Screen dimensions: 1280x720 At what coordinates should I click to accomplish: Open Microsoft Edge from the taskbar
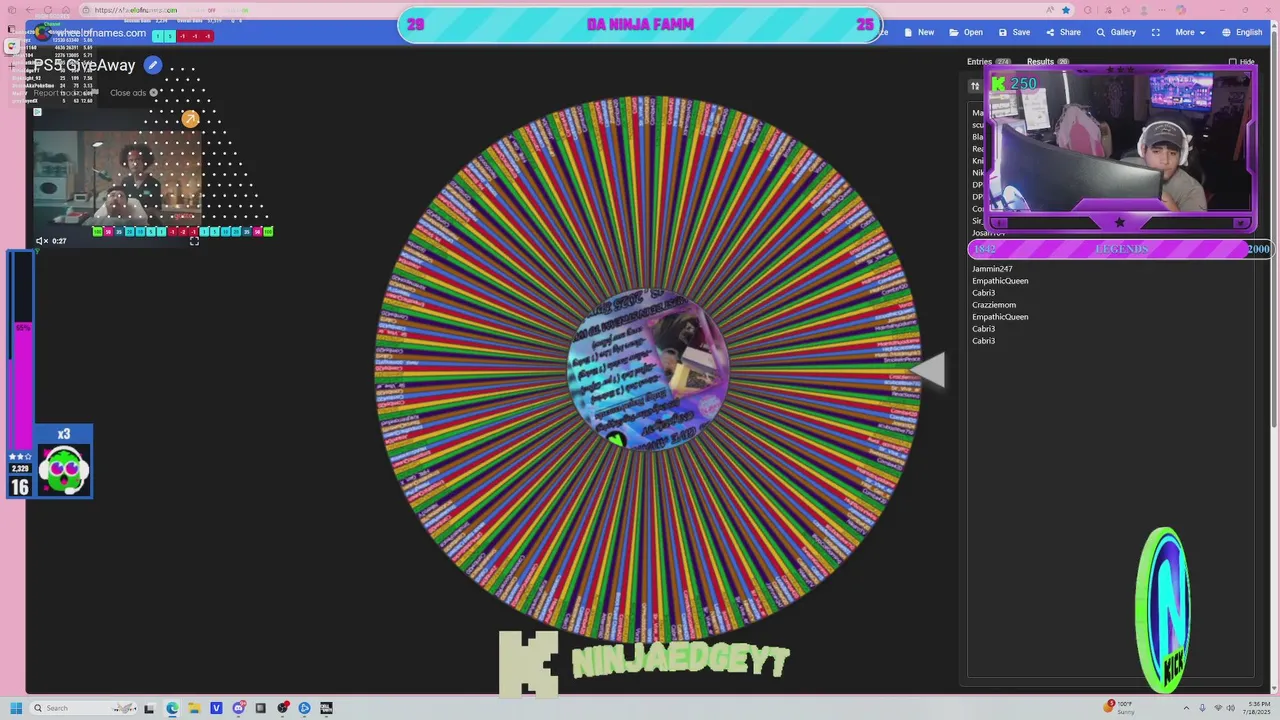click(172, 708)
